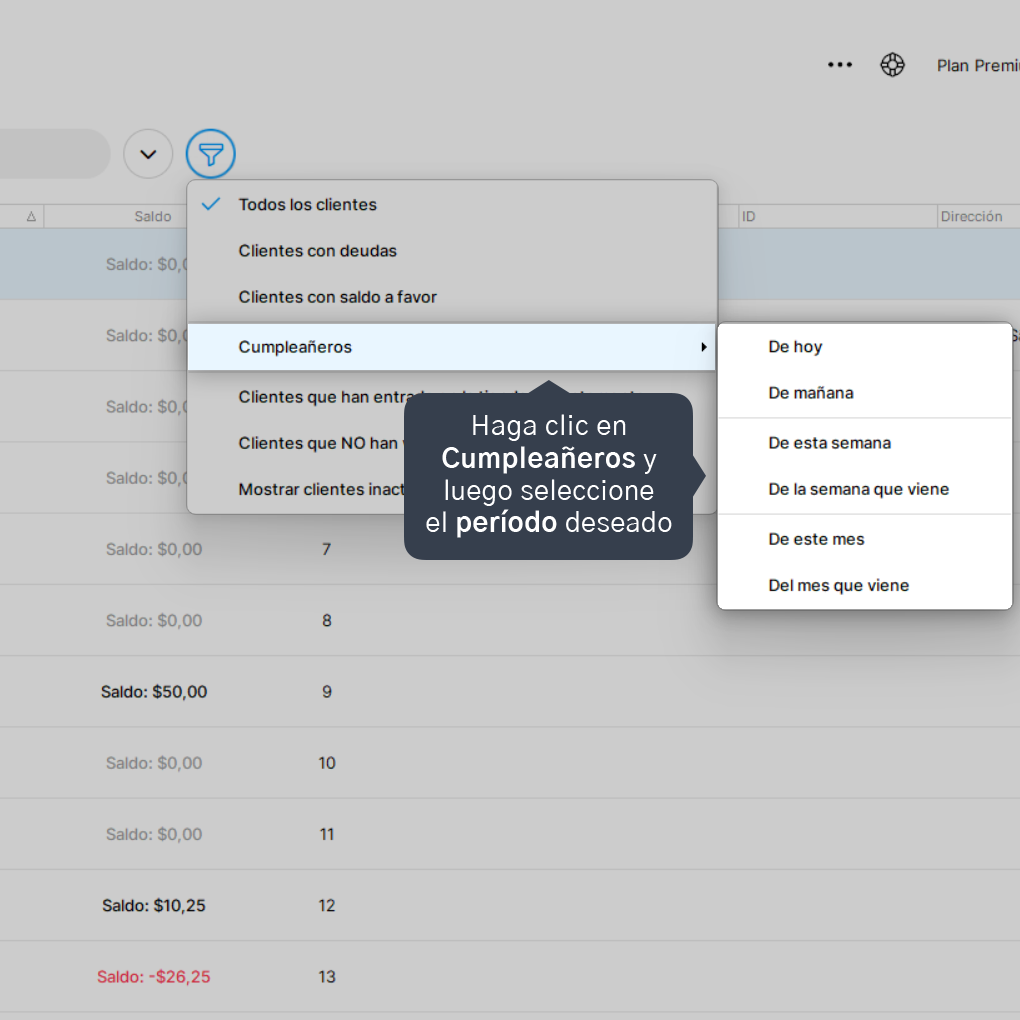The image size is (1020, 1020).
Task: Click row number 9 cell
Action: (327, 691)
